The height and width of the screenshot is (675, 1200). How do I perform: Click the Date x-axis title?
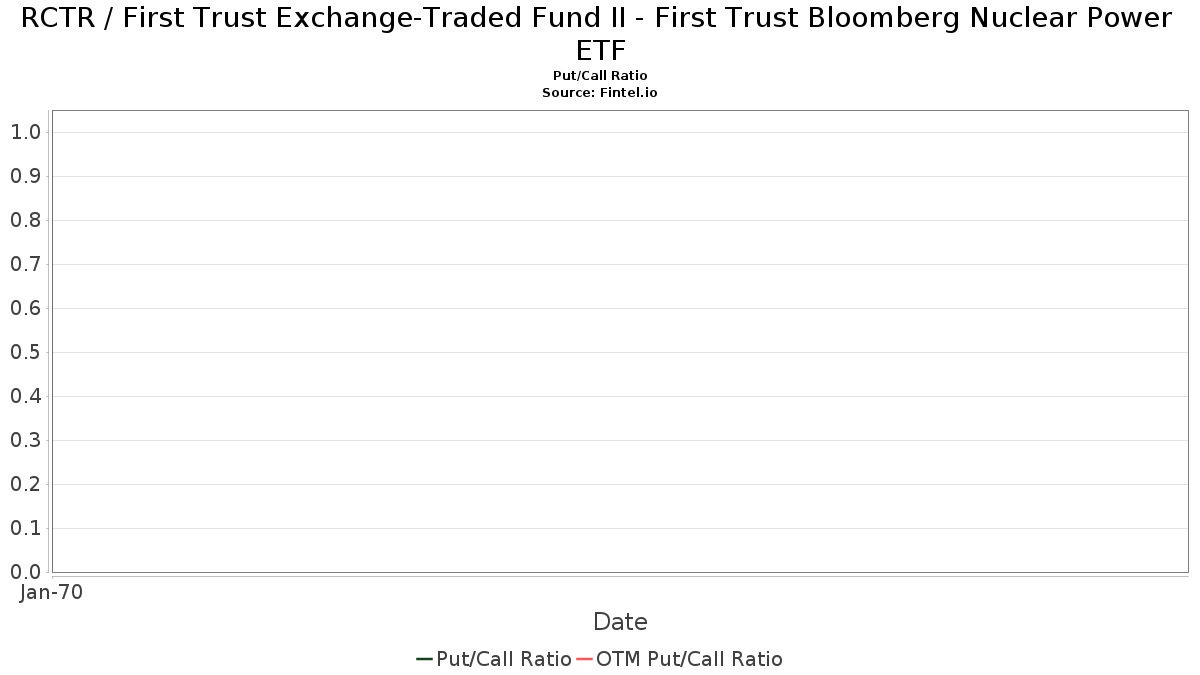pyautogui.click(x=620, y=622)
